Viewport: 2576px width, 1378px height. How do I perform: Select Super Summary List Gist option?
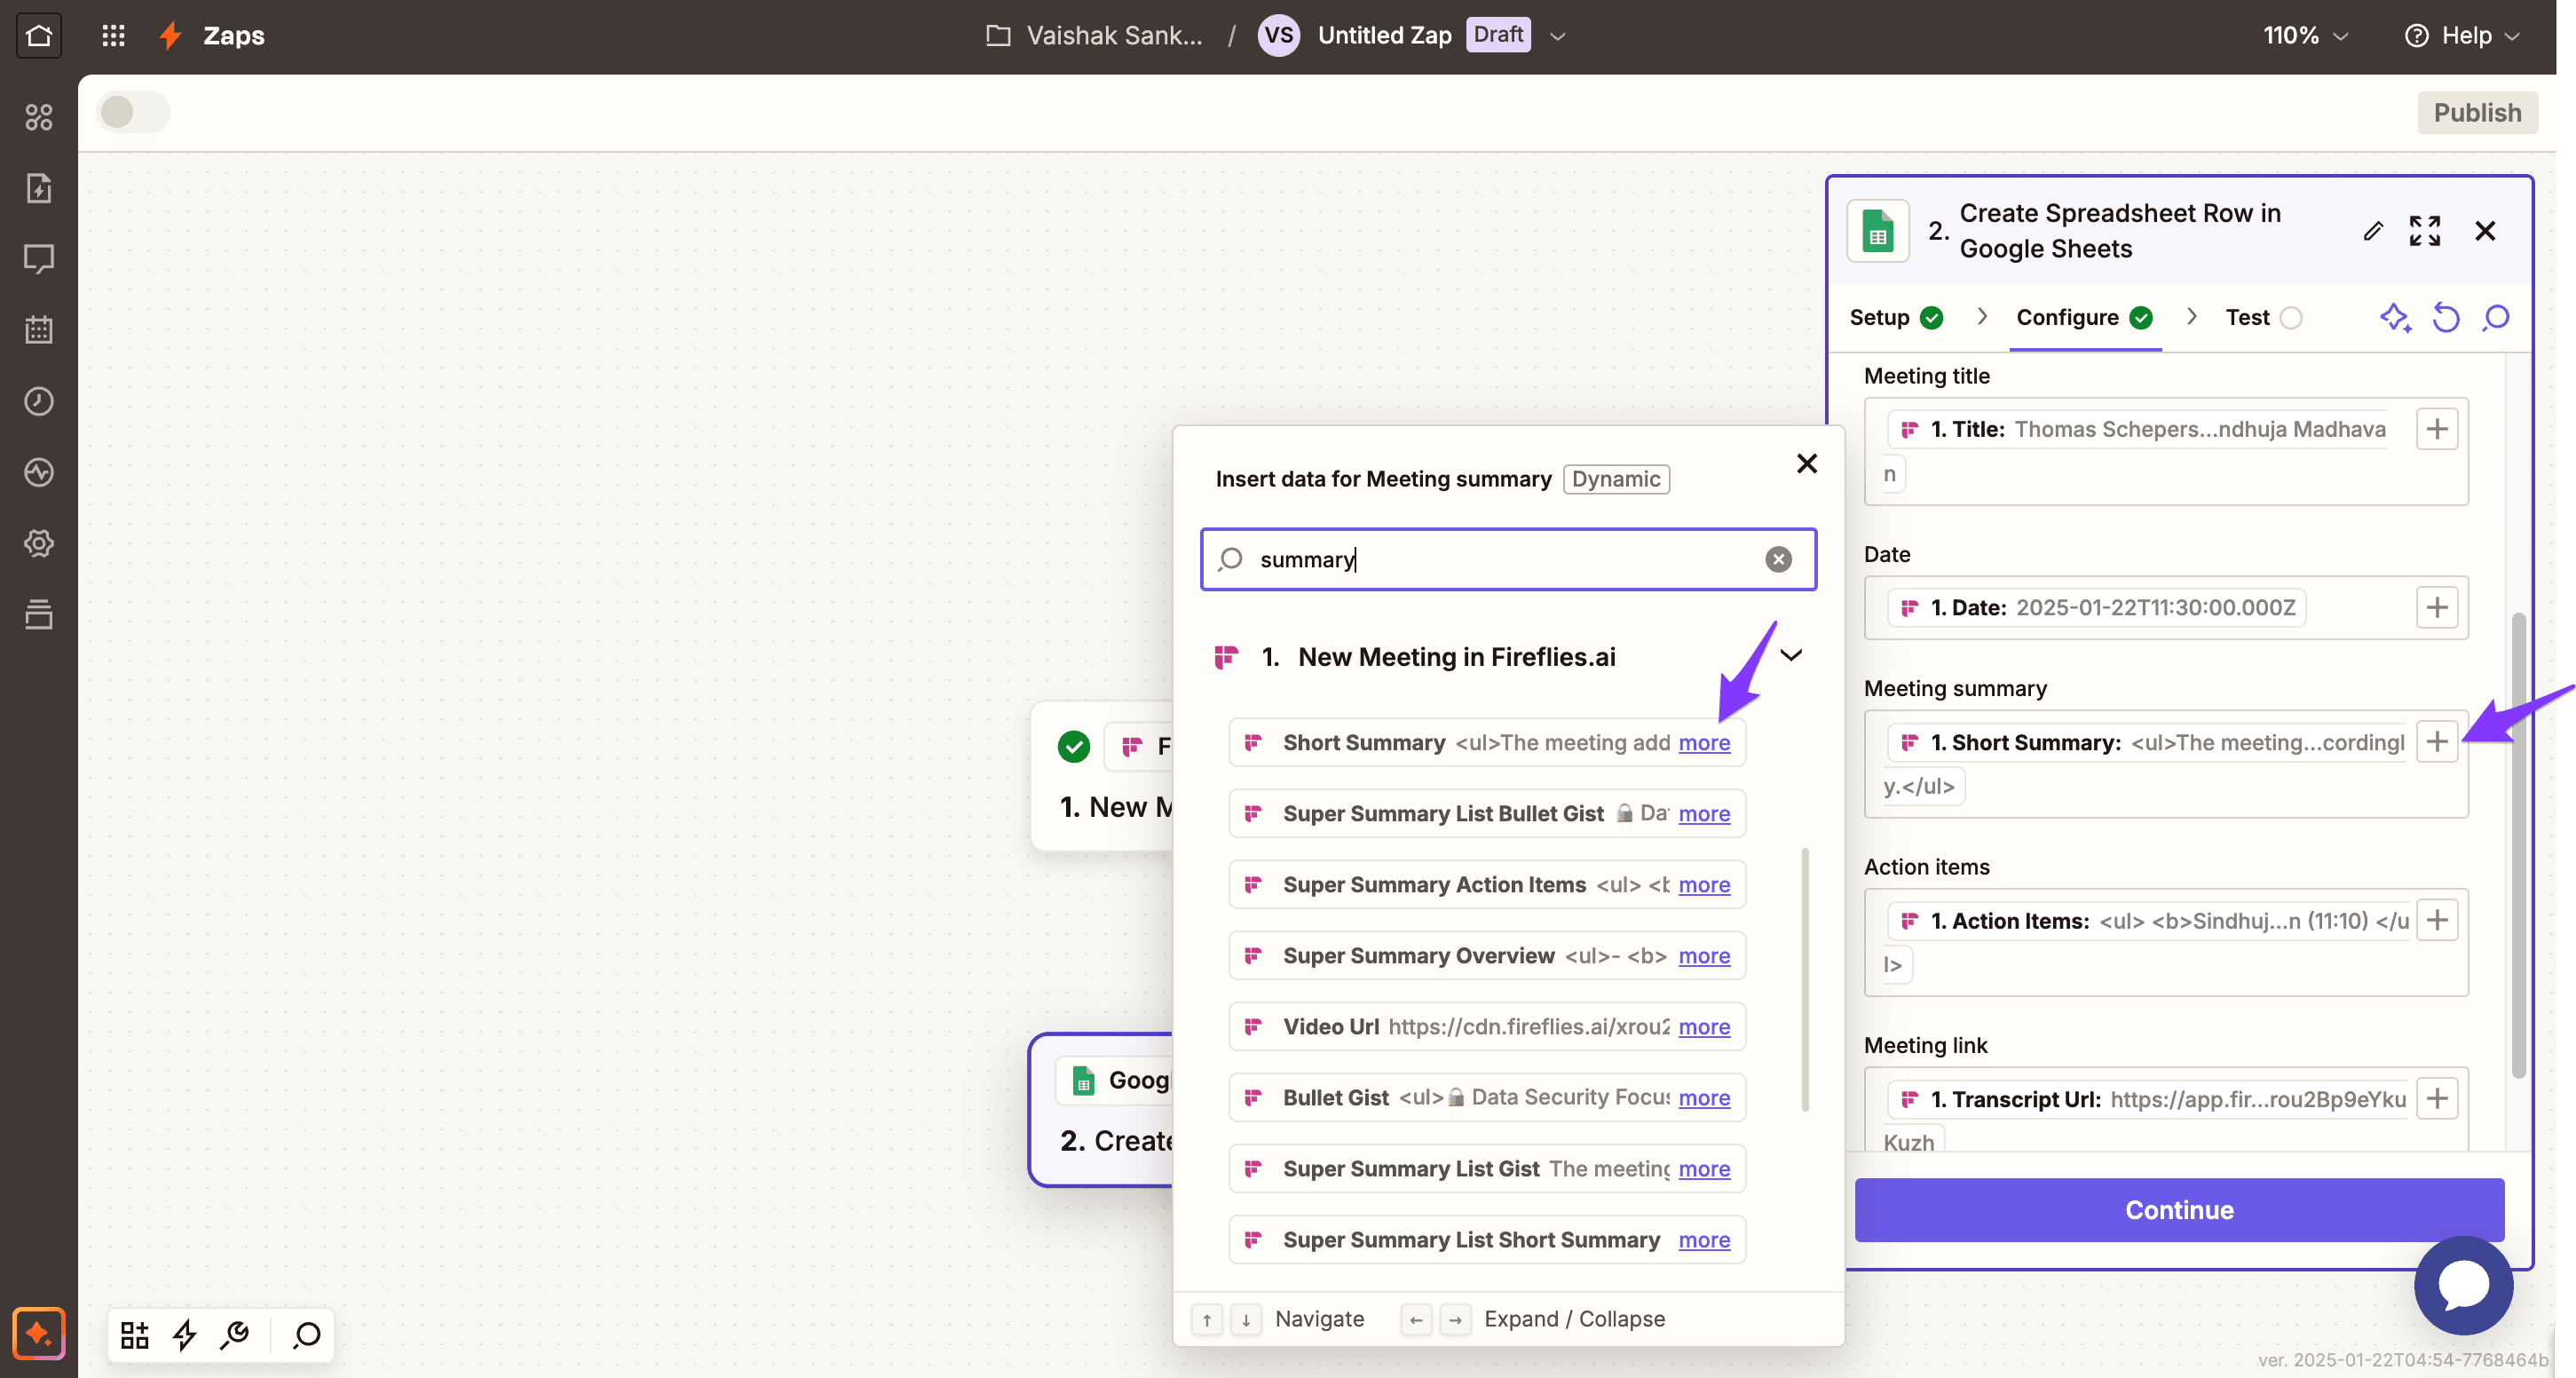click(1487, 1168)
